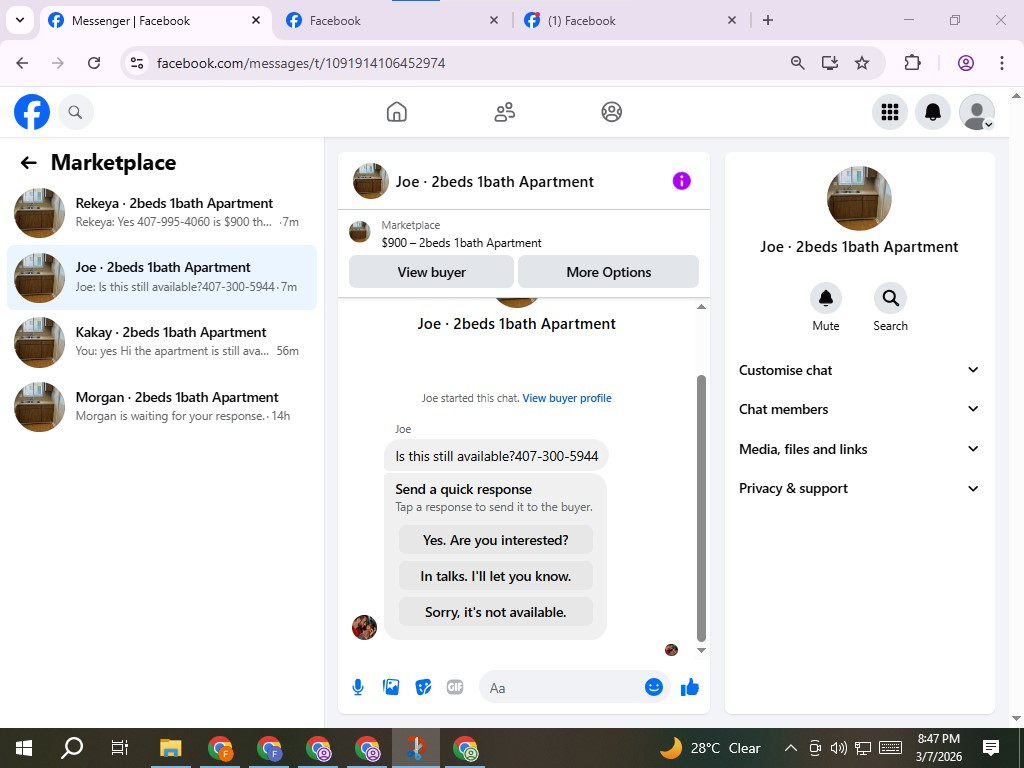1024x768 pixels.
Task: Open the tab search dropdown arrow
Action: click(x=20, y=20)
